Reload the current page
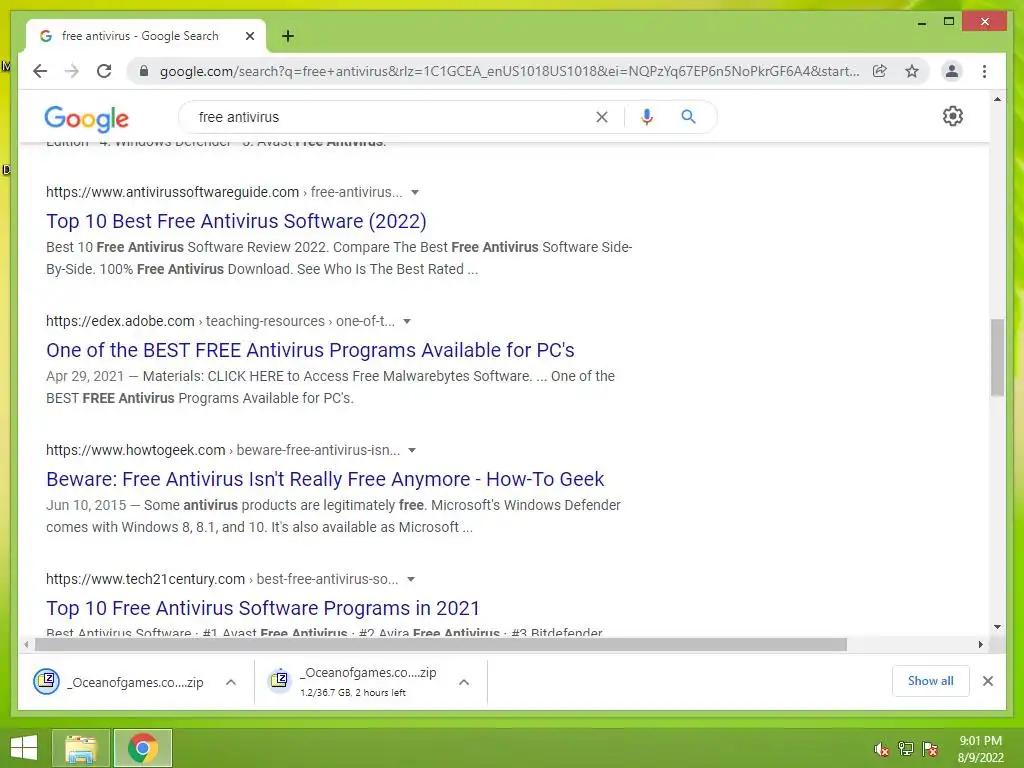 click(104, 71)
